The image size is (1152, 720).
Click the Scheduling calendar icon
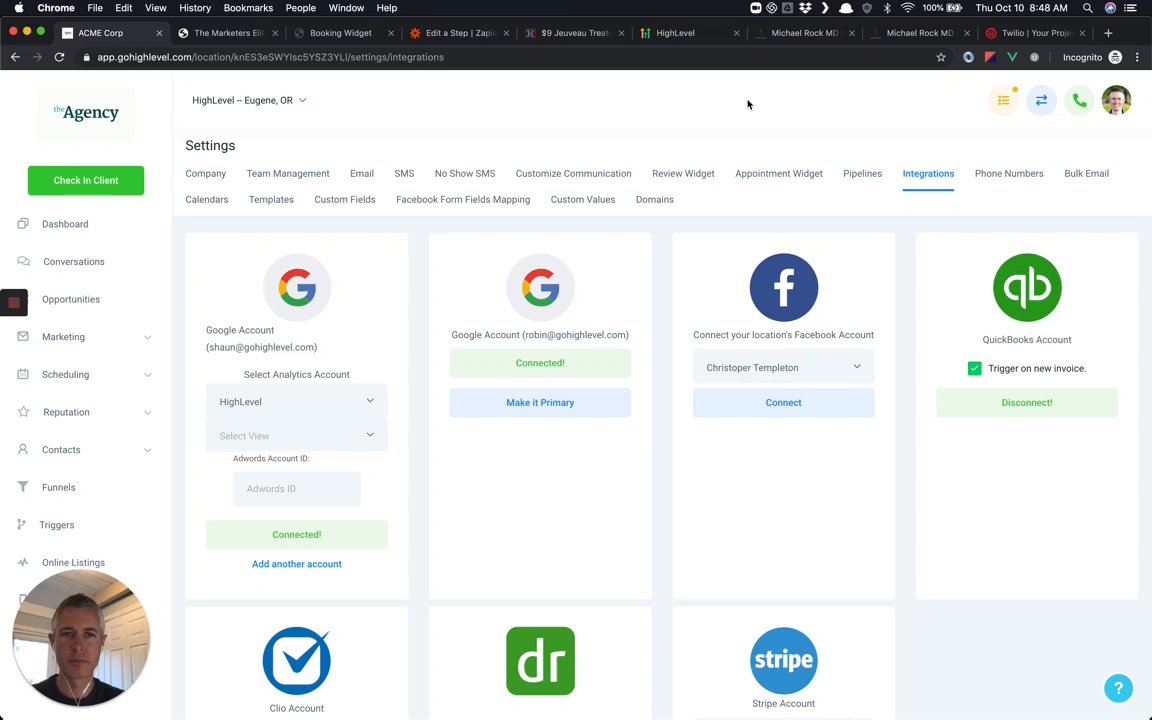(23, 374)
